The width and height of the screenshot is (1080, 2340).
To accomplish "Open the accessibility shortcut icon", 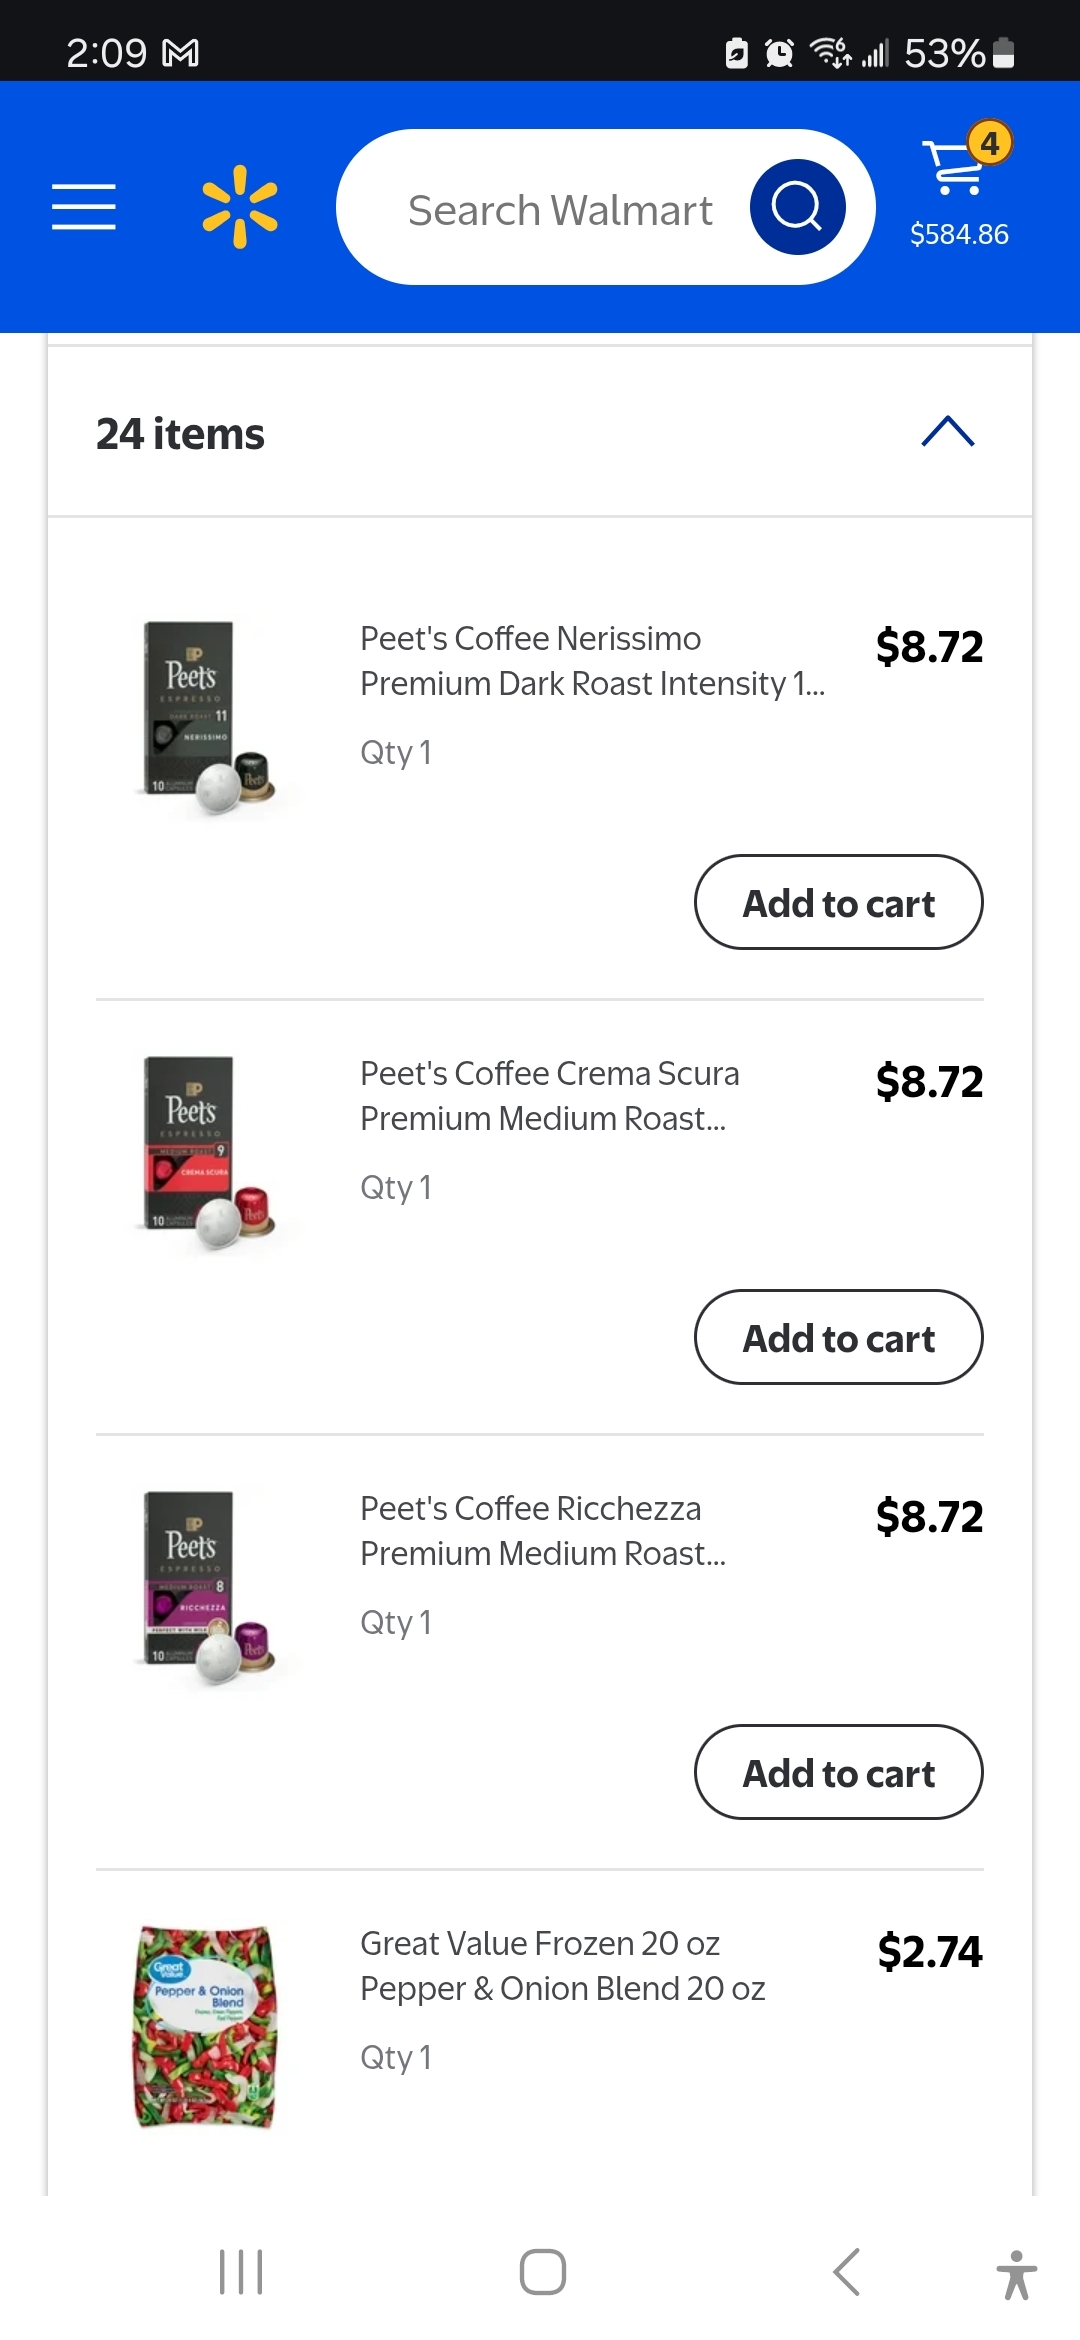I will pyautogui.click(x=1016, y=2274).
